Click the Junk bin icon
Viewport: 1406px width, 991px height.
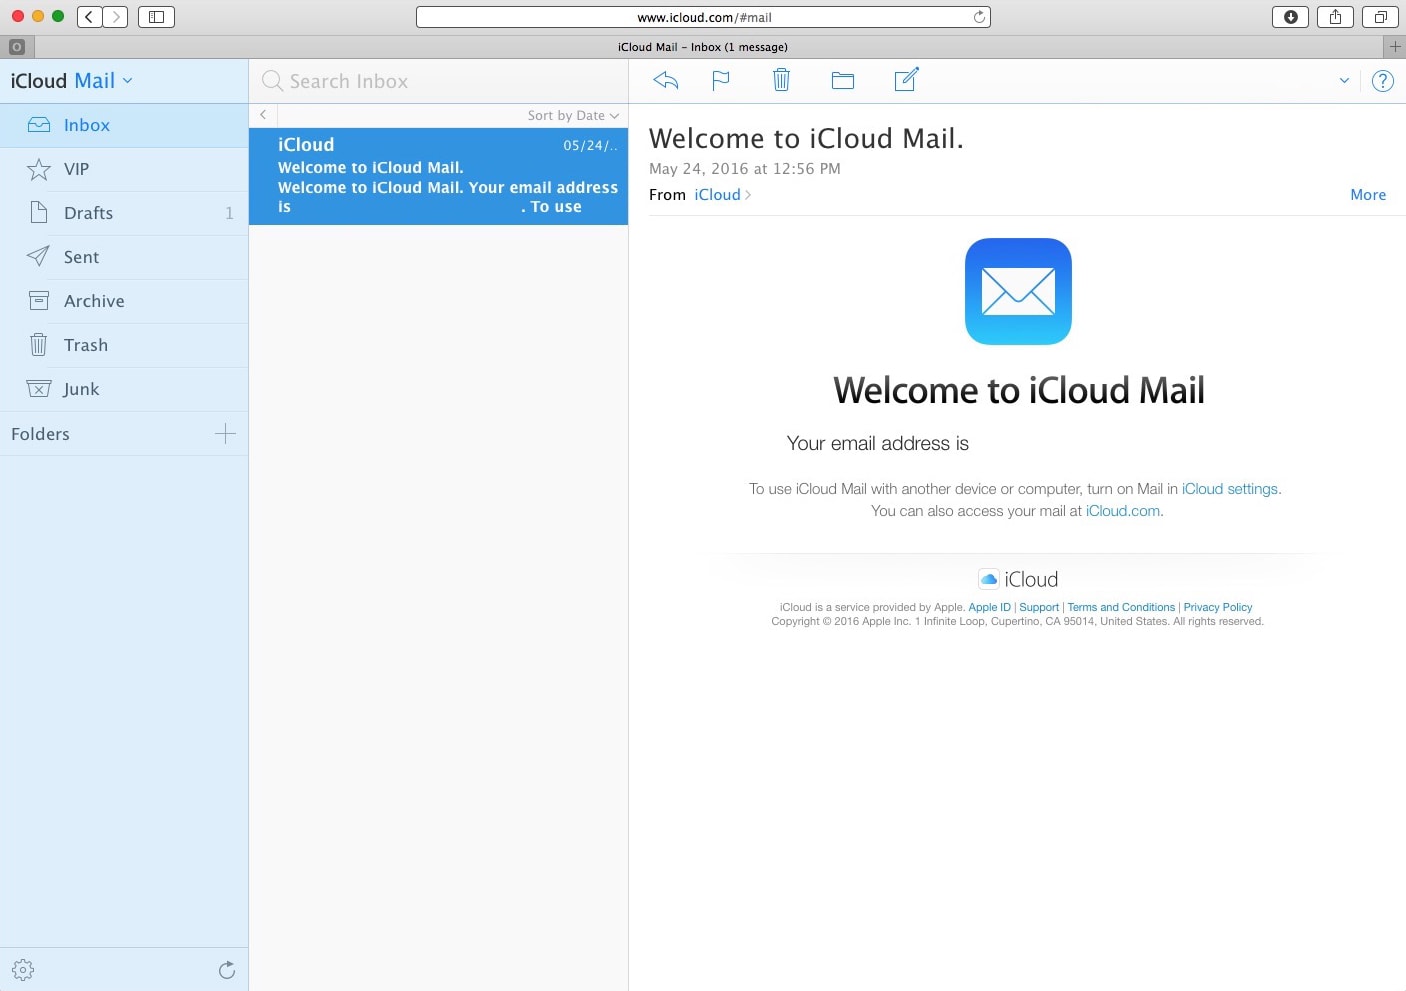click(38, 389)
